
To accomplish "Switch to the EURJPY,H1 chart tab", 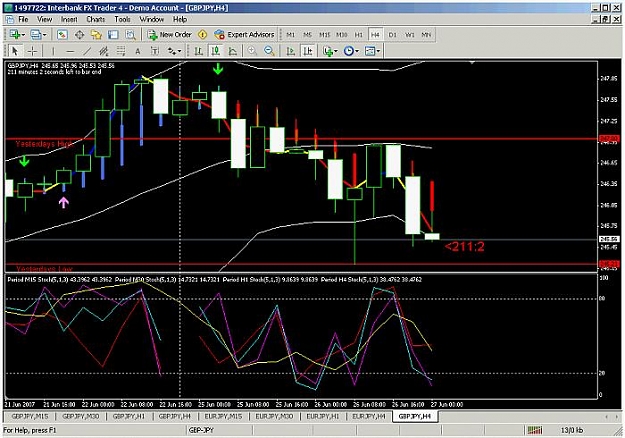I will 323,416.
